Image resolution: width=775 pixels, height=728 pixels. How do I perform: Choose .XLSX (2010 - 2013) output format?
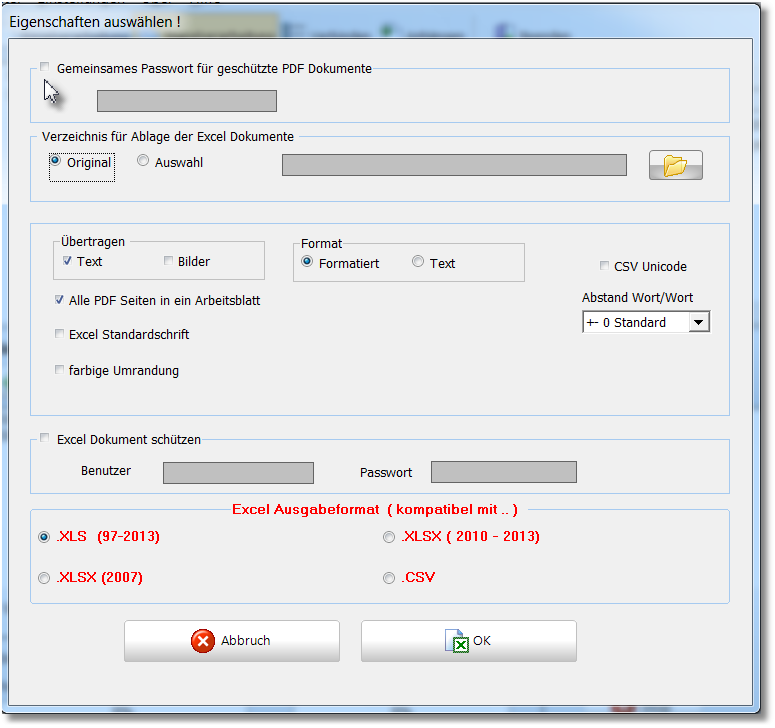[389, 537]
